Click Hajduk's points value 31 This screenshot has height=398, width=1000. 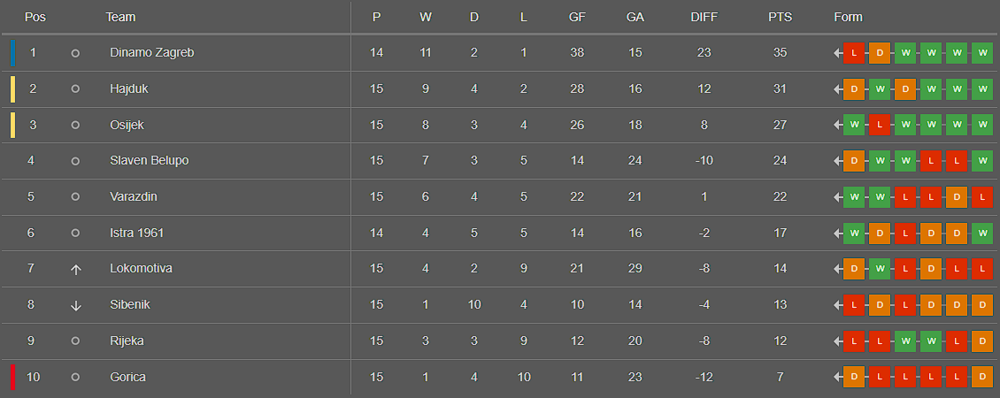[x=780, y=89]
